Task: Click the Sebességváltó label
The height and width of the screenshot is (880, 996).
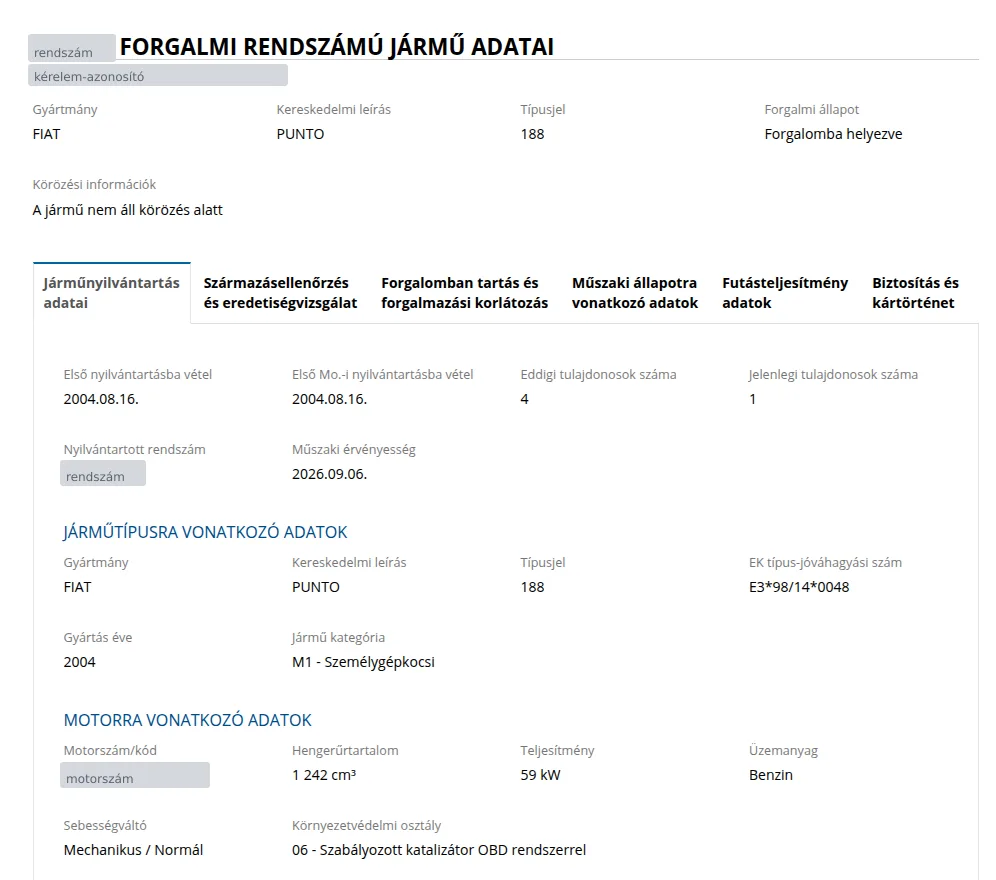Action: point(105,825)
